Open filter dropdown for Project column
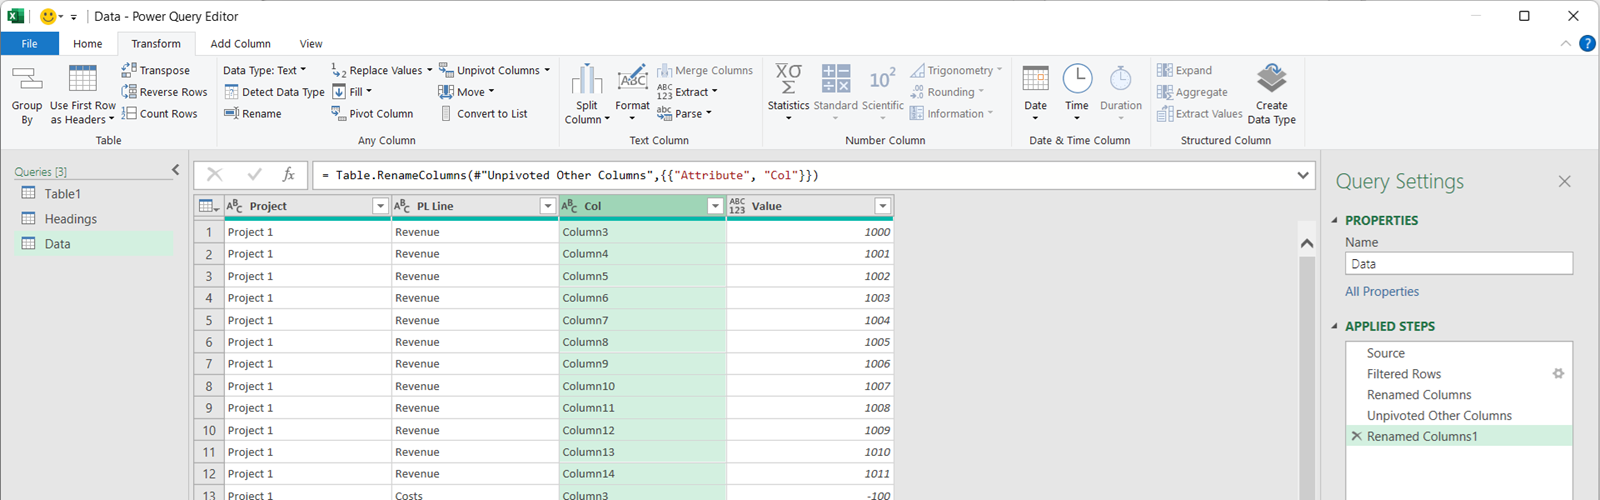 pos(380,206)
